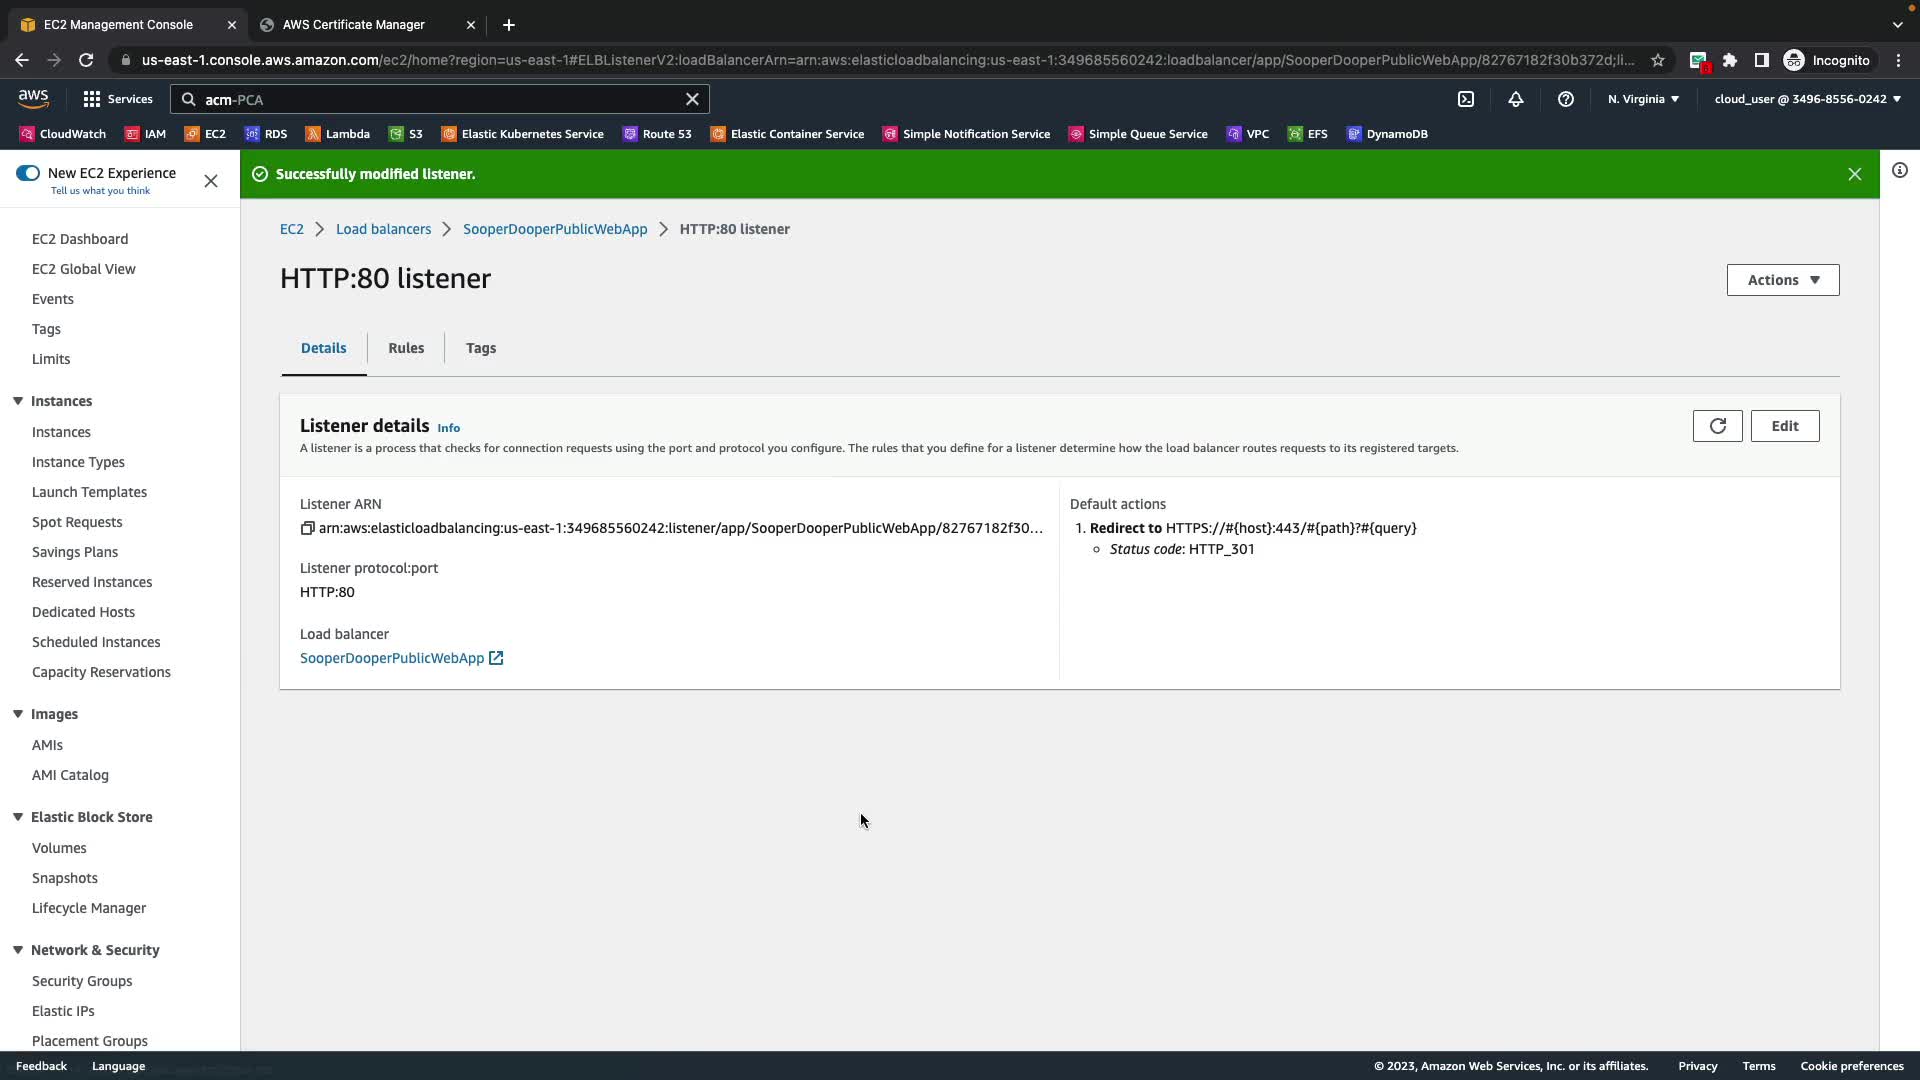The image size is (1920, 1080).
Task: Click the notifications bell icon
Action: [1516, 99]
